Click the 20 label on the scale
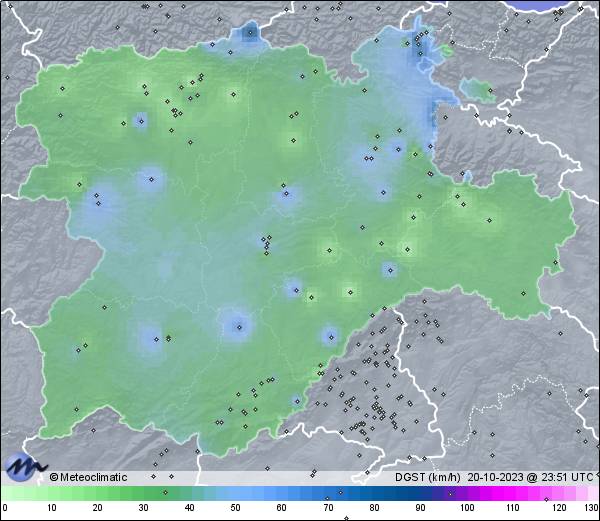Screen dimensions: 600x521 click(x=98, y=508)
